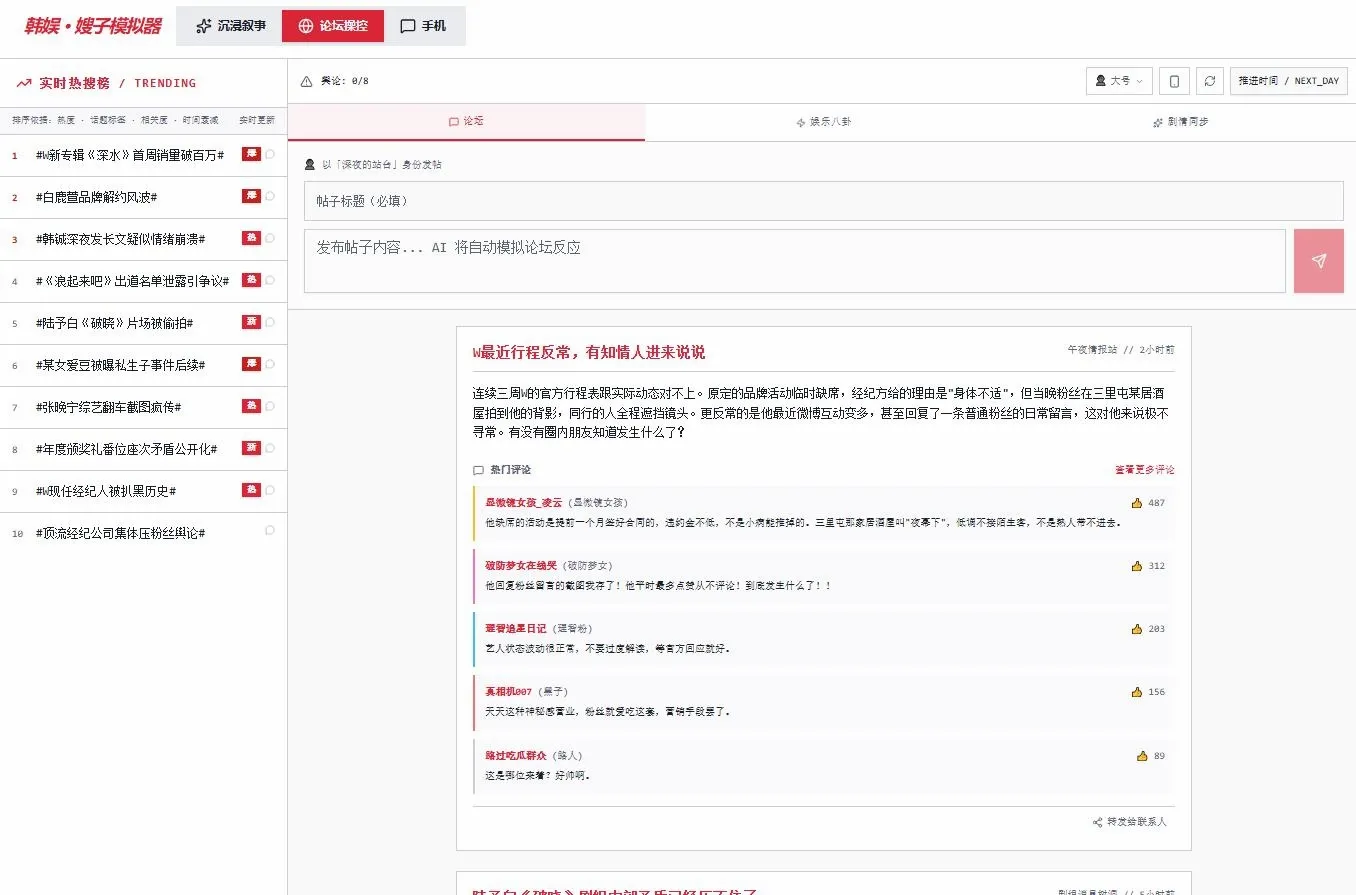This screenshot has width=1356, height=895.
Task: Click the 以「深夜的站台」身份发帖 label
Action: 381,164
